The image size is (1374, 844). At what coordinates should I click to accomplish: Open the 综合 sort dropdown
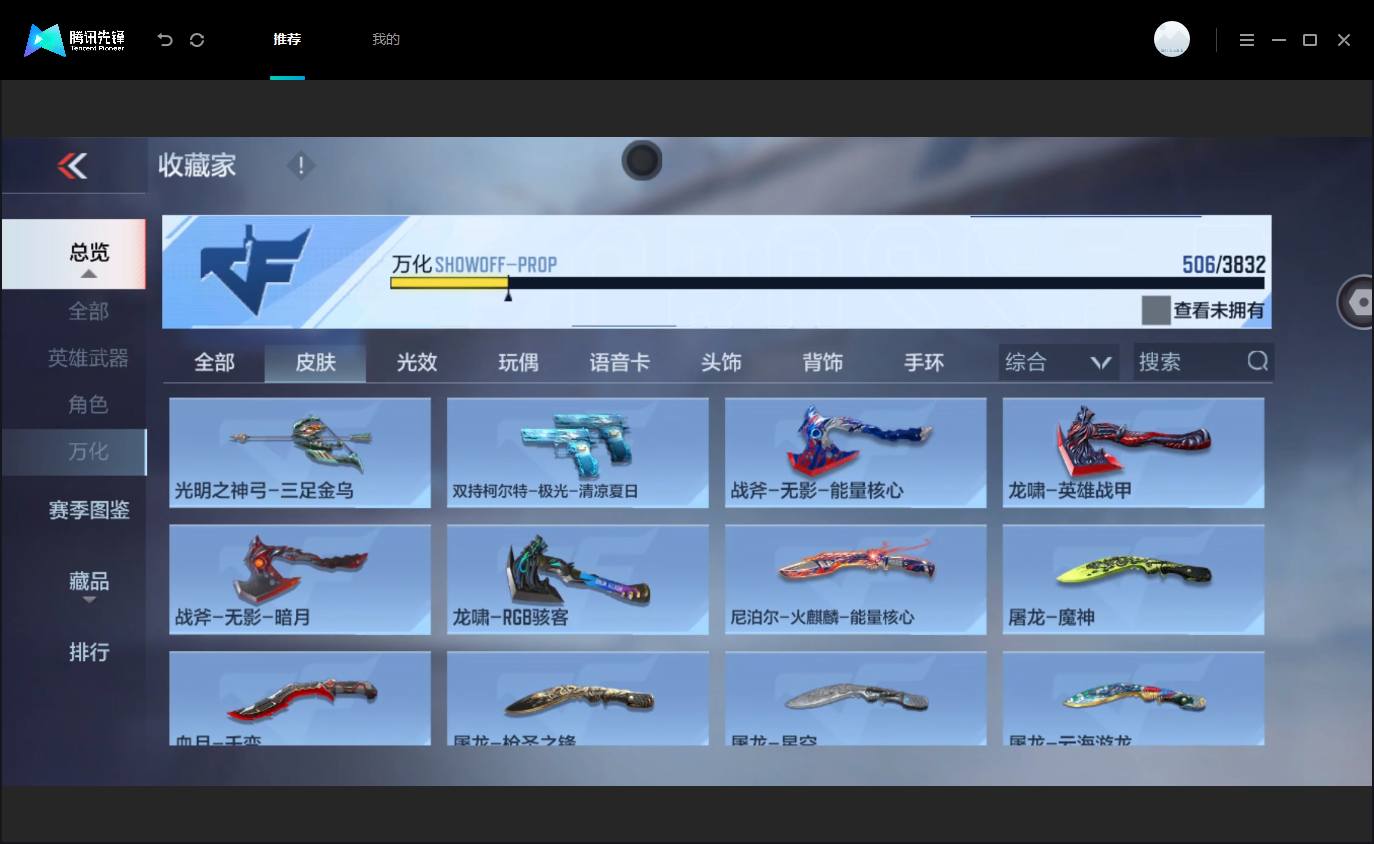pos(1059,362)
